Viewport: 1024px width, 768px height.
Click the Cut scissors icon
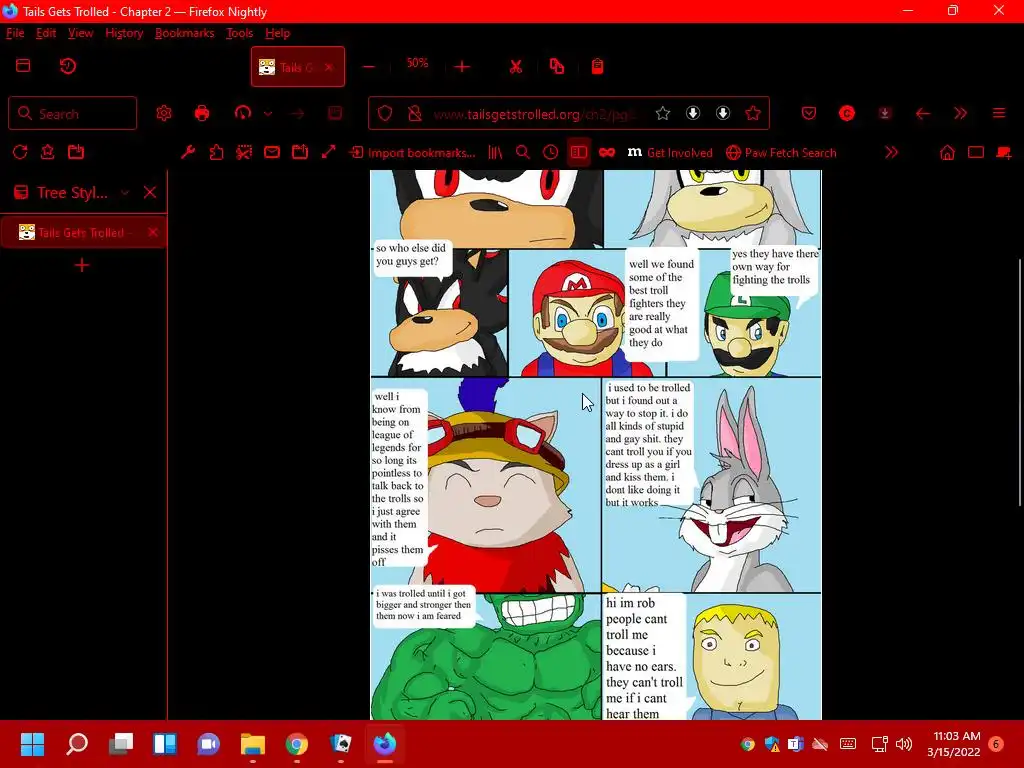[516, 67]
